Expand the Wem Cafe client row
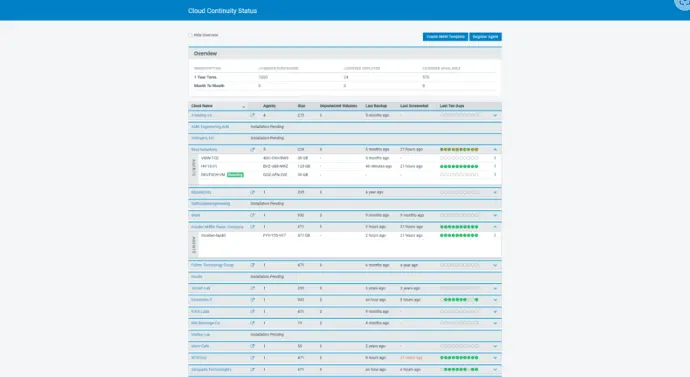 click(495, 346)
